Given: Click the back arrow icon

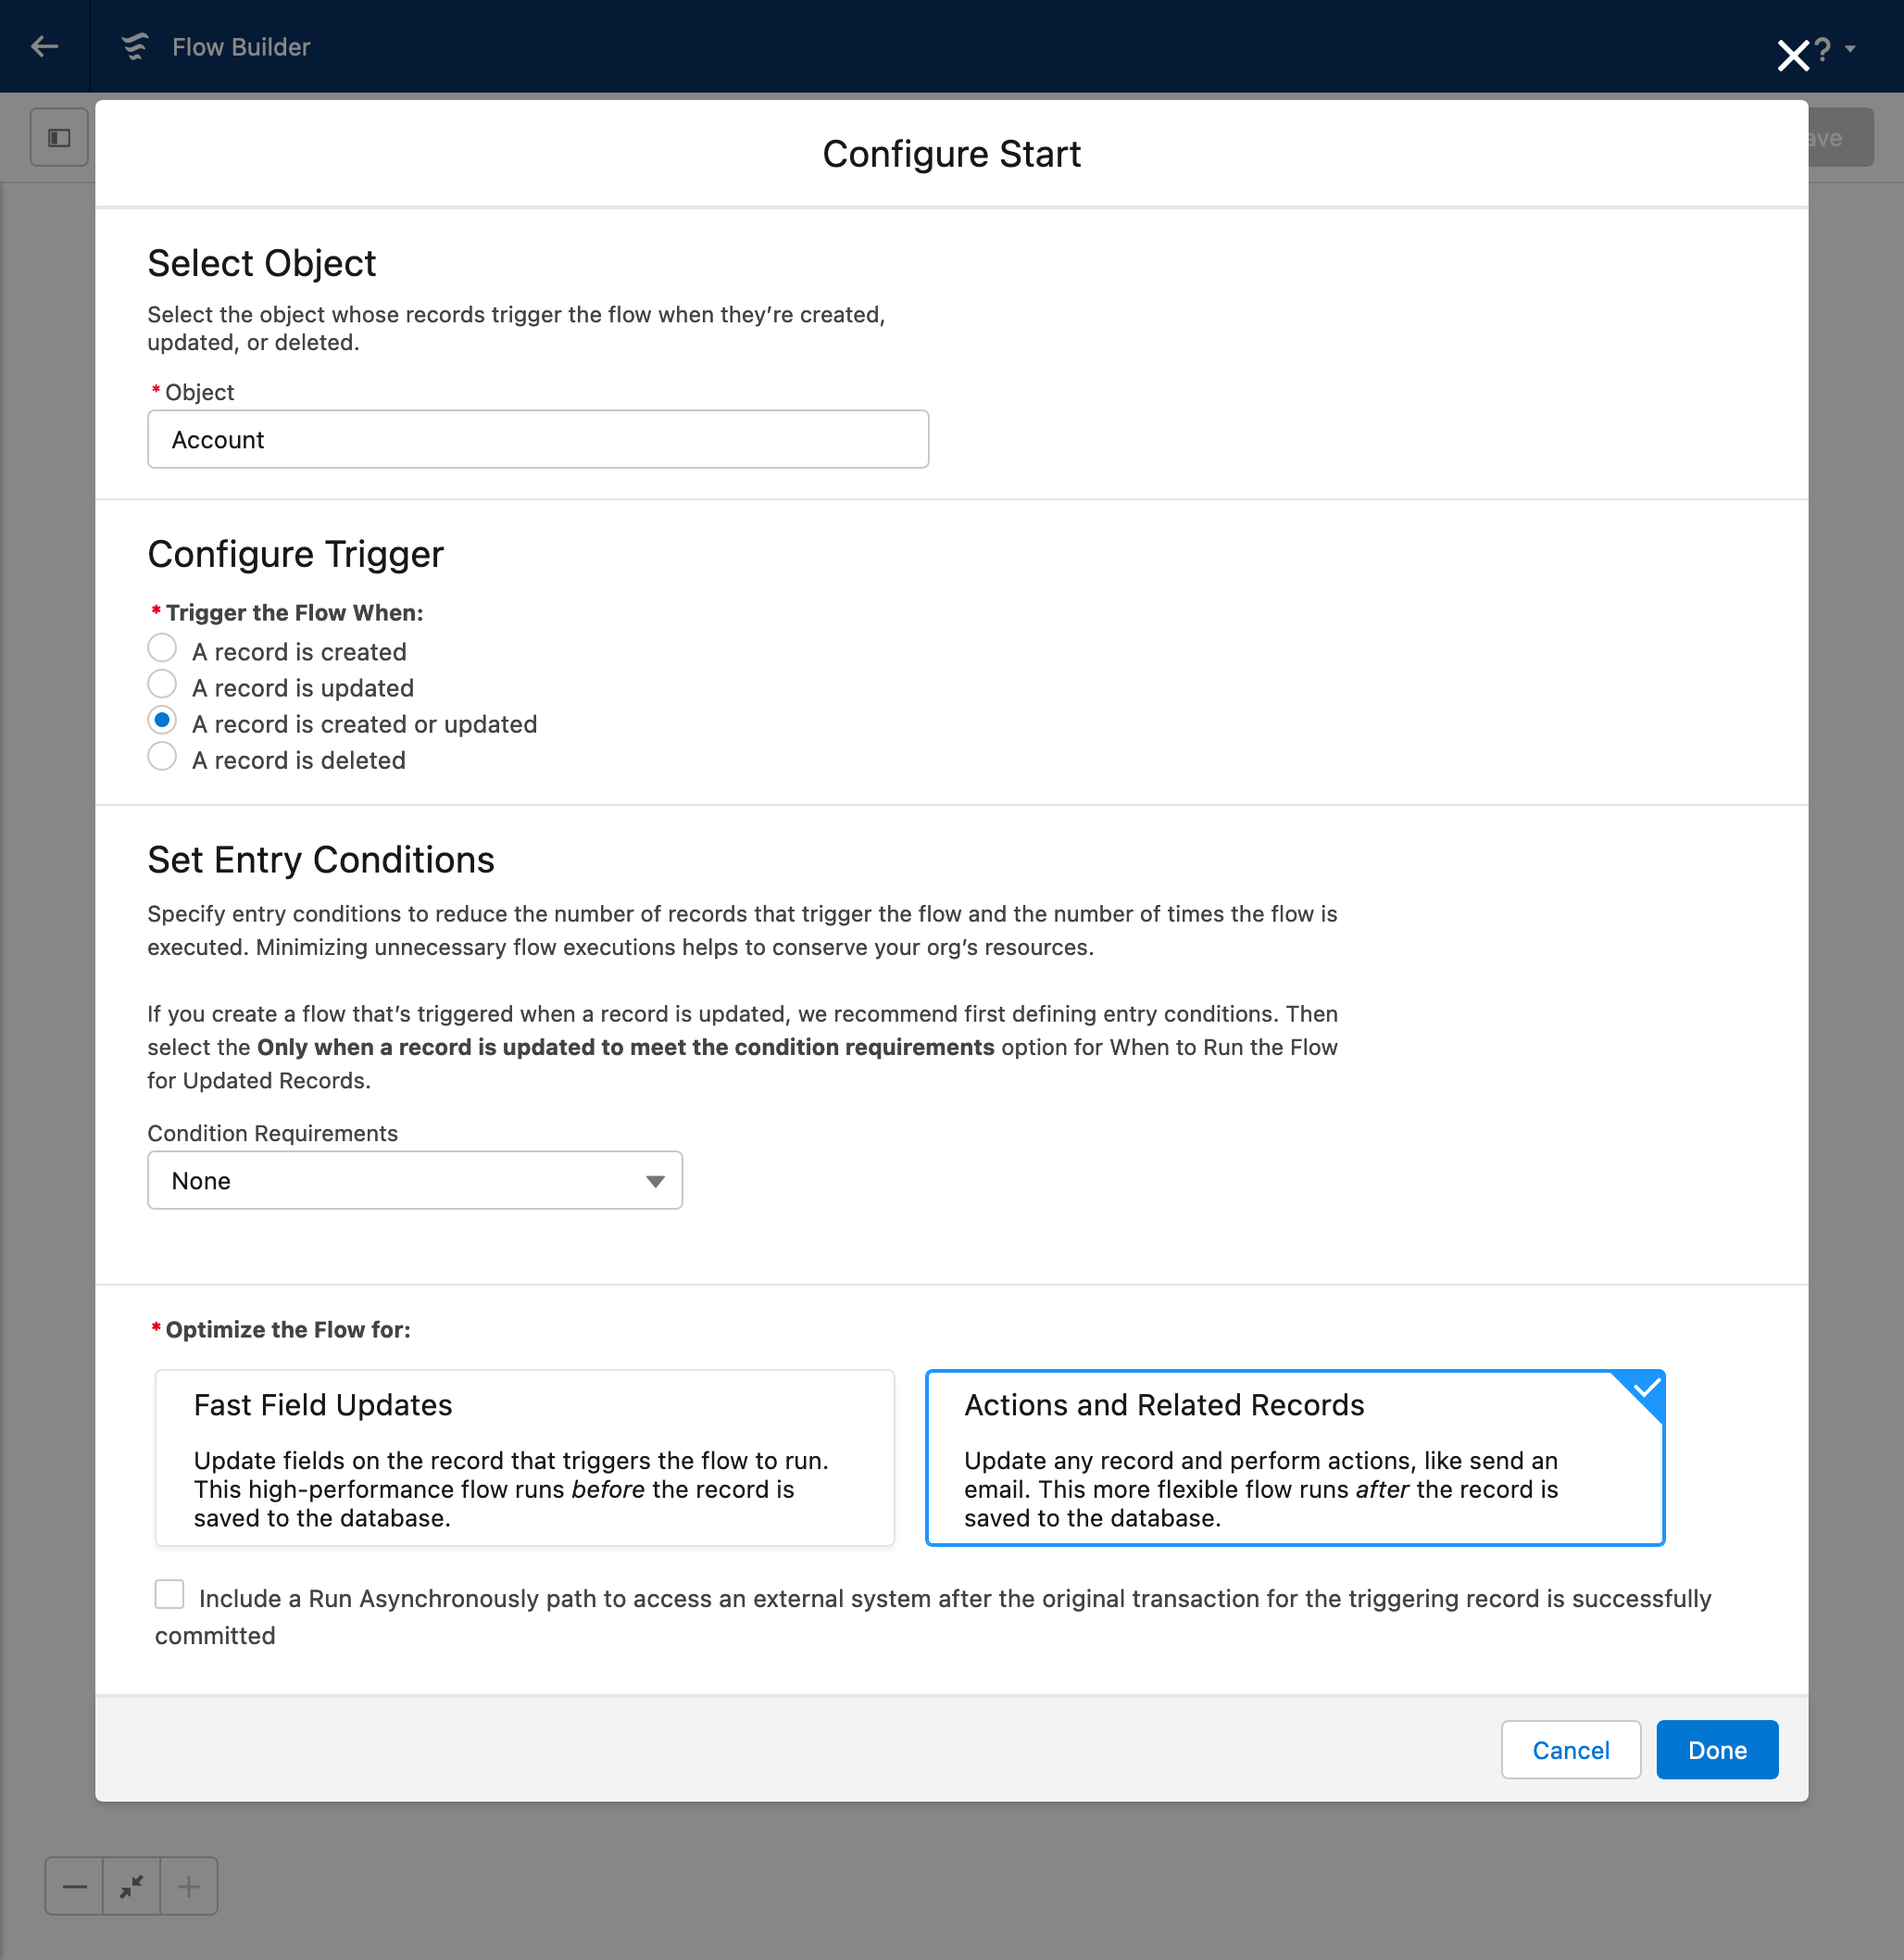Looking at the screenshot, I should (x=44, y=47).
